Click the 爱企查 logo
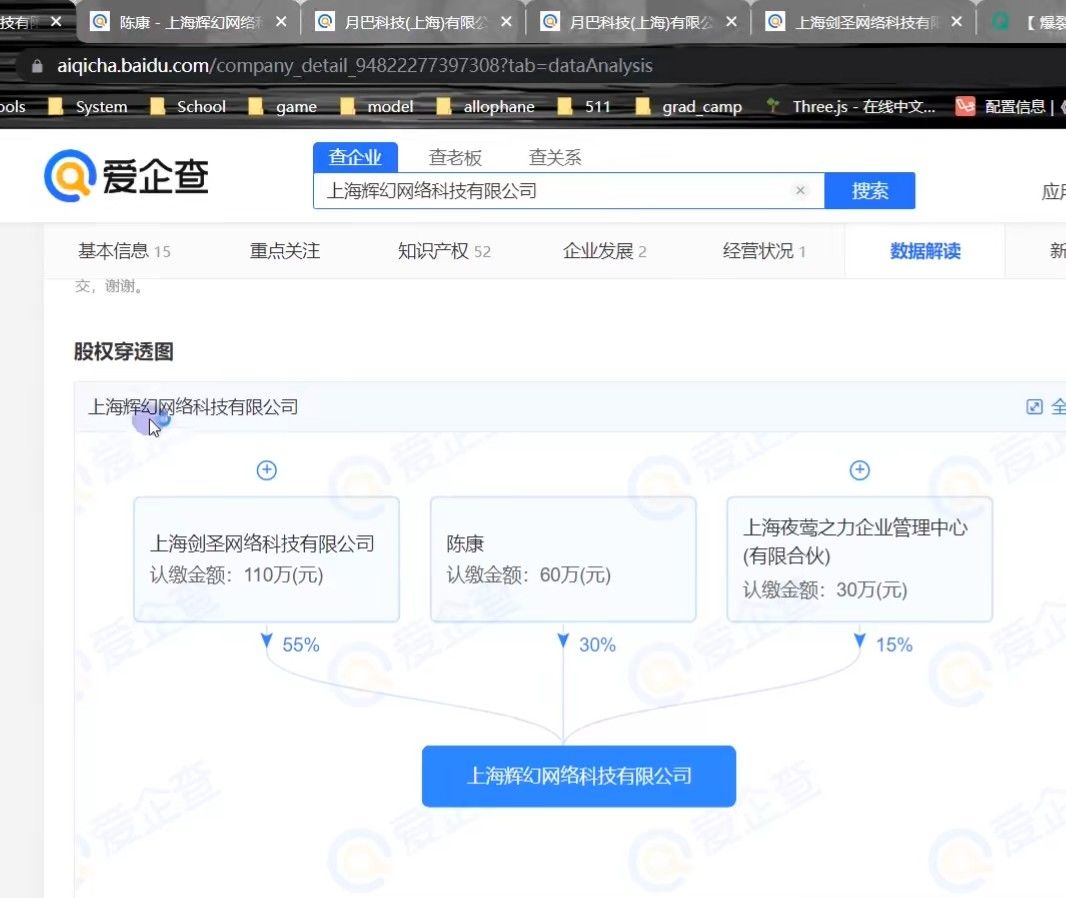The image size is (1066, 898). coord(126,176)
